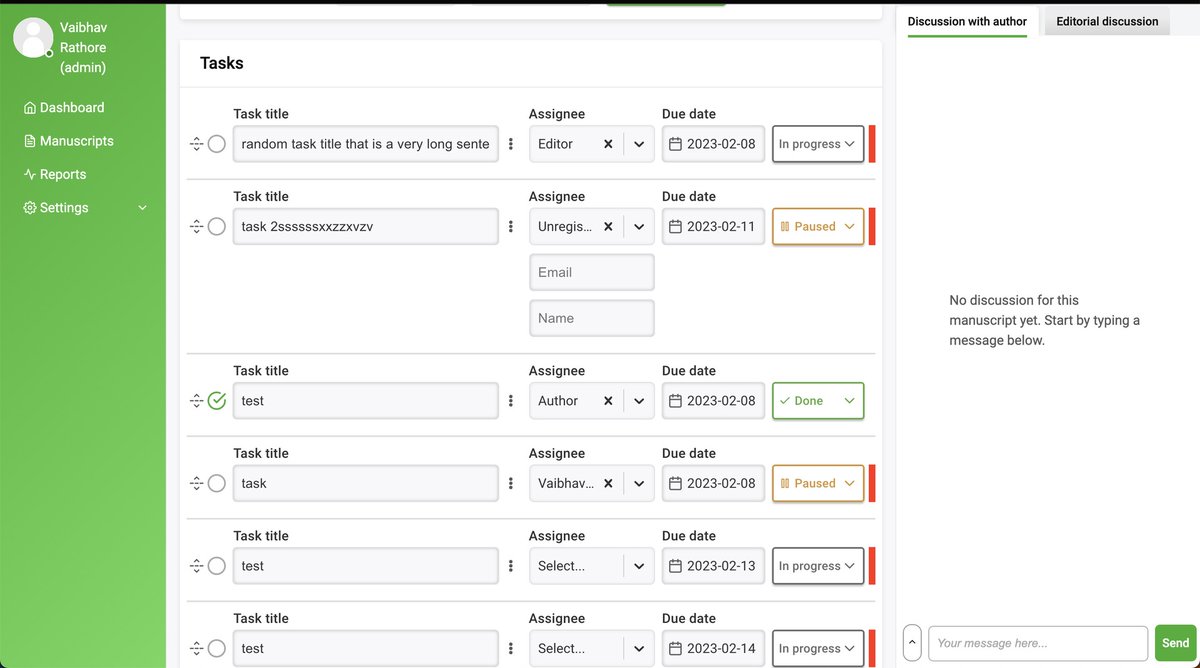Edit the 'random task title' title field
This screenshot has height=668, width=1200.
point(366,144)
